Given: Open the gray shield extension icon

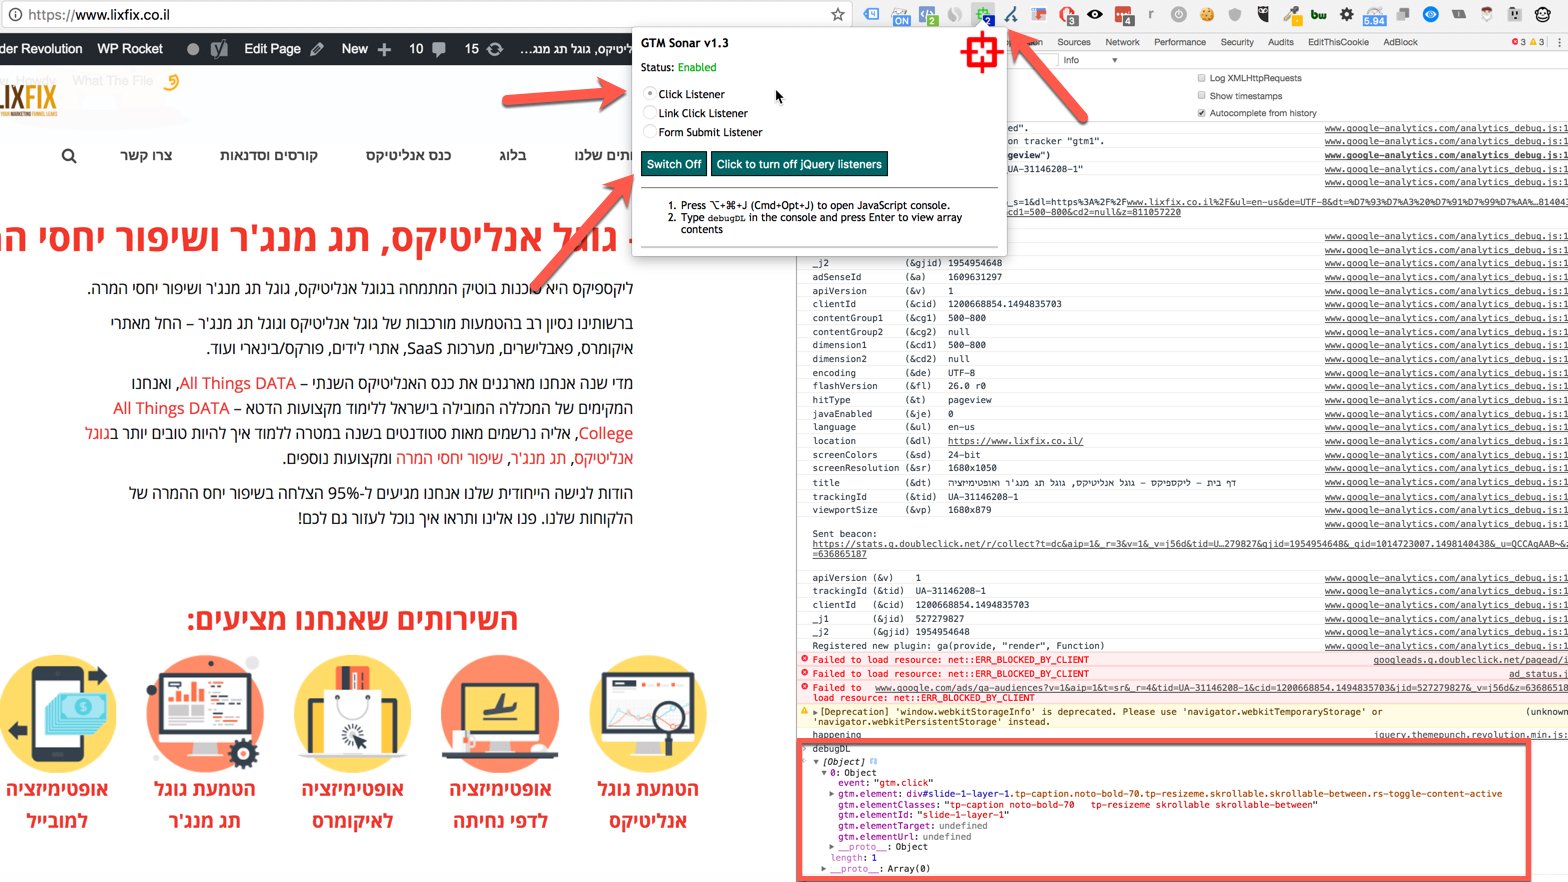Looking at the screenshot, I should click(1235, 14).
